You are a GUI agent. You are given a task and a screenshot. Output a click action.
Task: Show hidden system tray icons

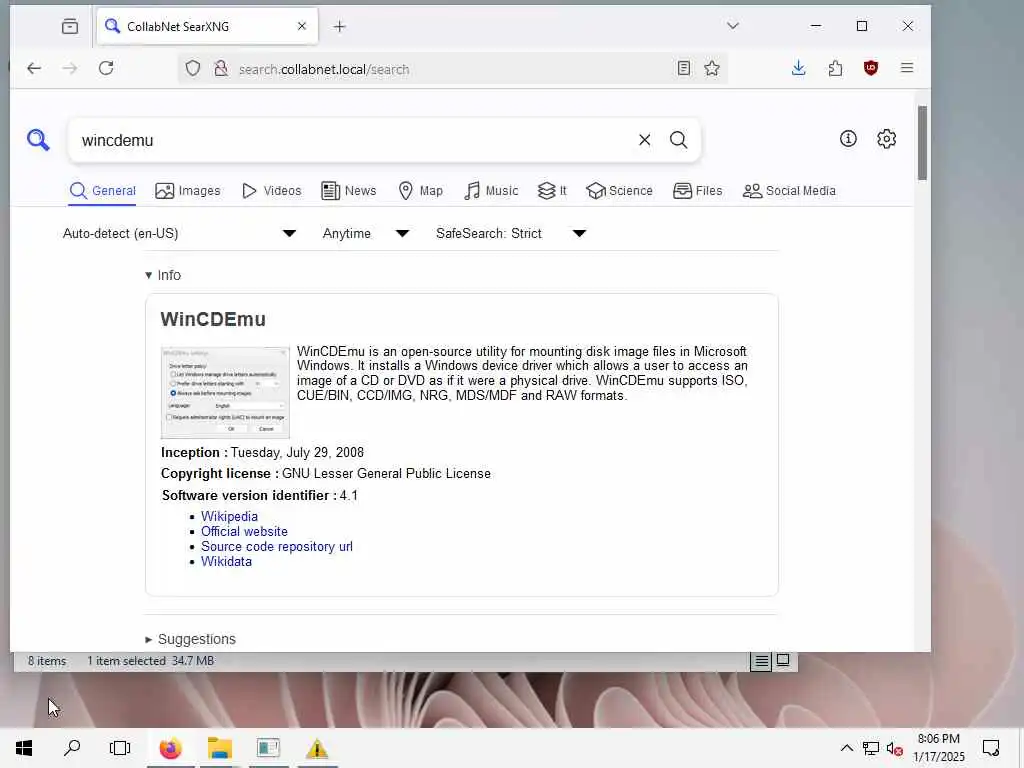[x=846, y=748]
